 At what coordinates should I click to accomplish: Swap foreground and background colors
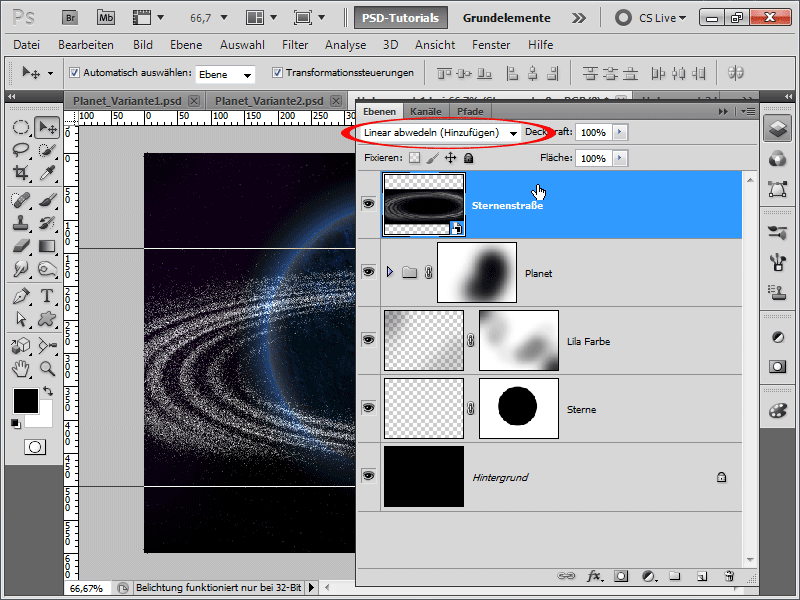click(48, 391)
